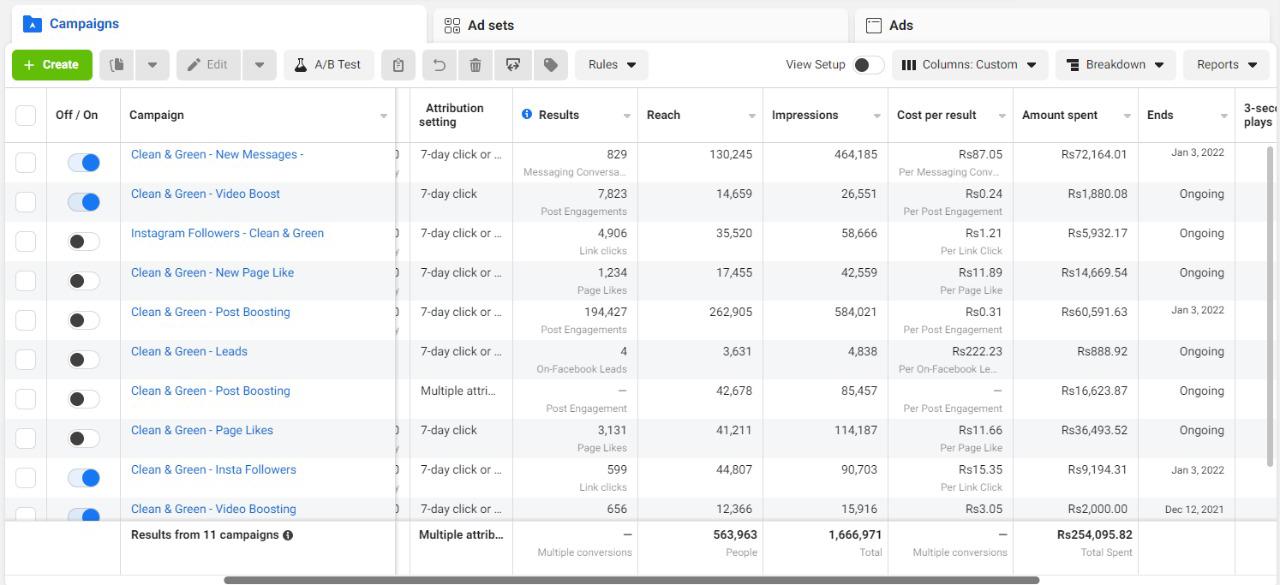Click the 563,963 total reach value
This screenshot has height=585, width=1280.
pyautogui.click(x=735, y=535)
